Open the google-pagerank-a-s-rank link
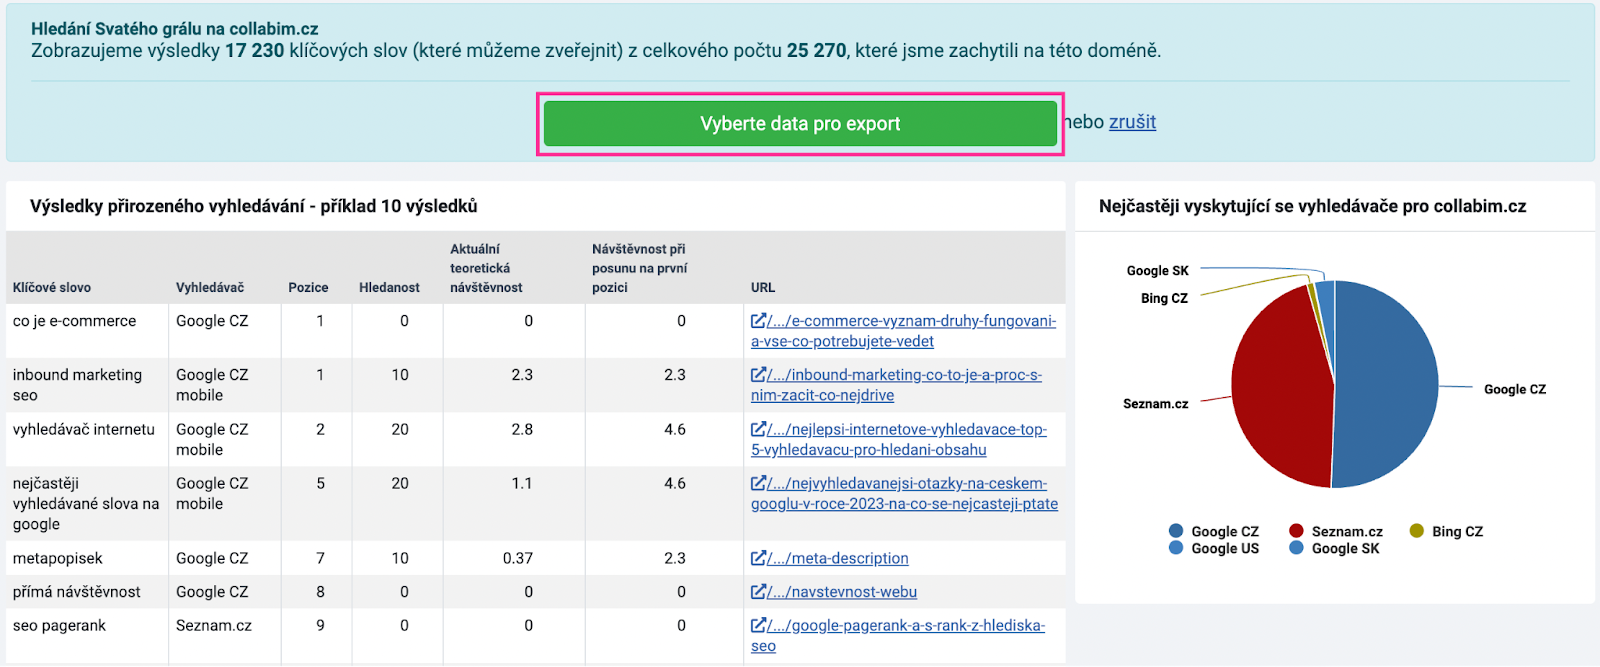1600x667 pixels. pos(898,635)
